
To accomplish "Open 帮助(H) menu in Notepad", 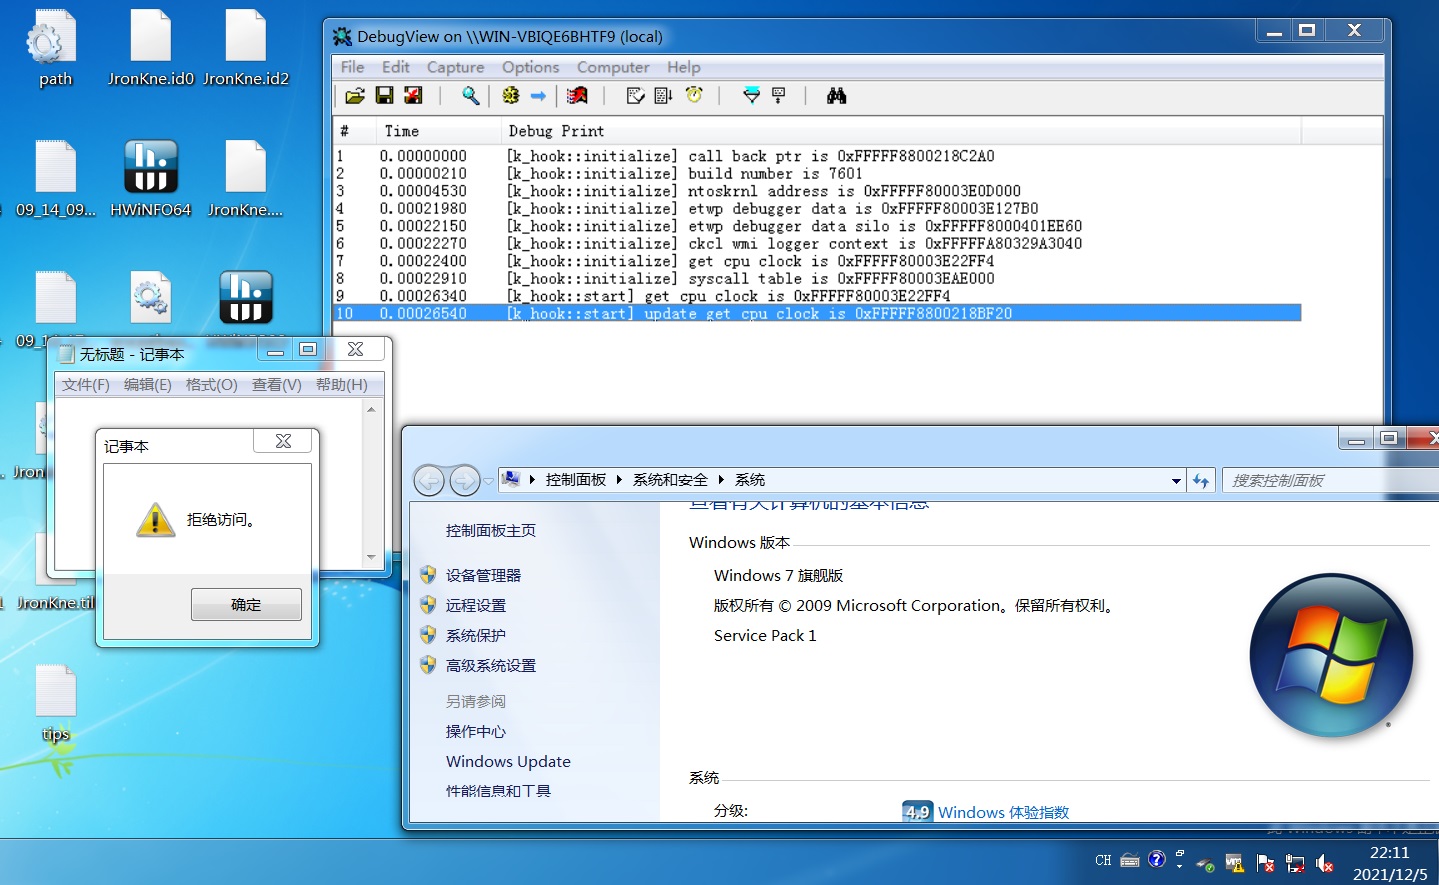I will coord(342,385).
